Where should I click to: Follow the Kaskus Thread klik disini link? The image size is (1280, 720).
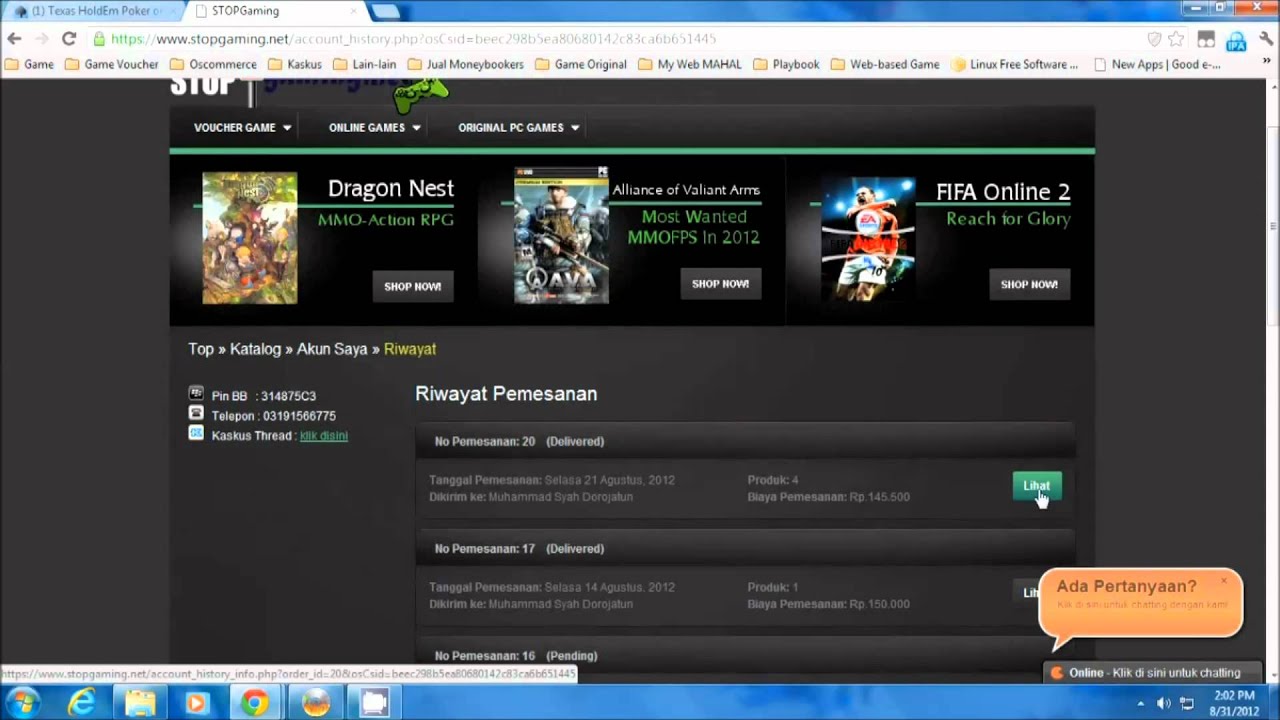click(324, 436)
